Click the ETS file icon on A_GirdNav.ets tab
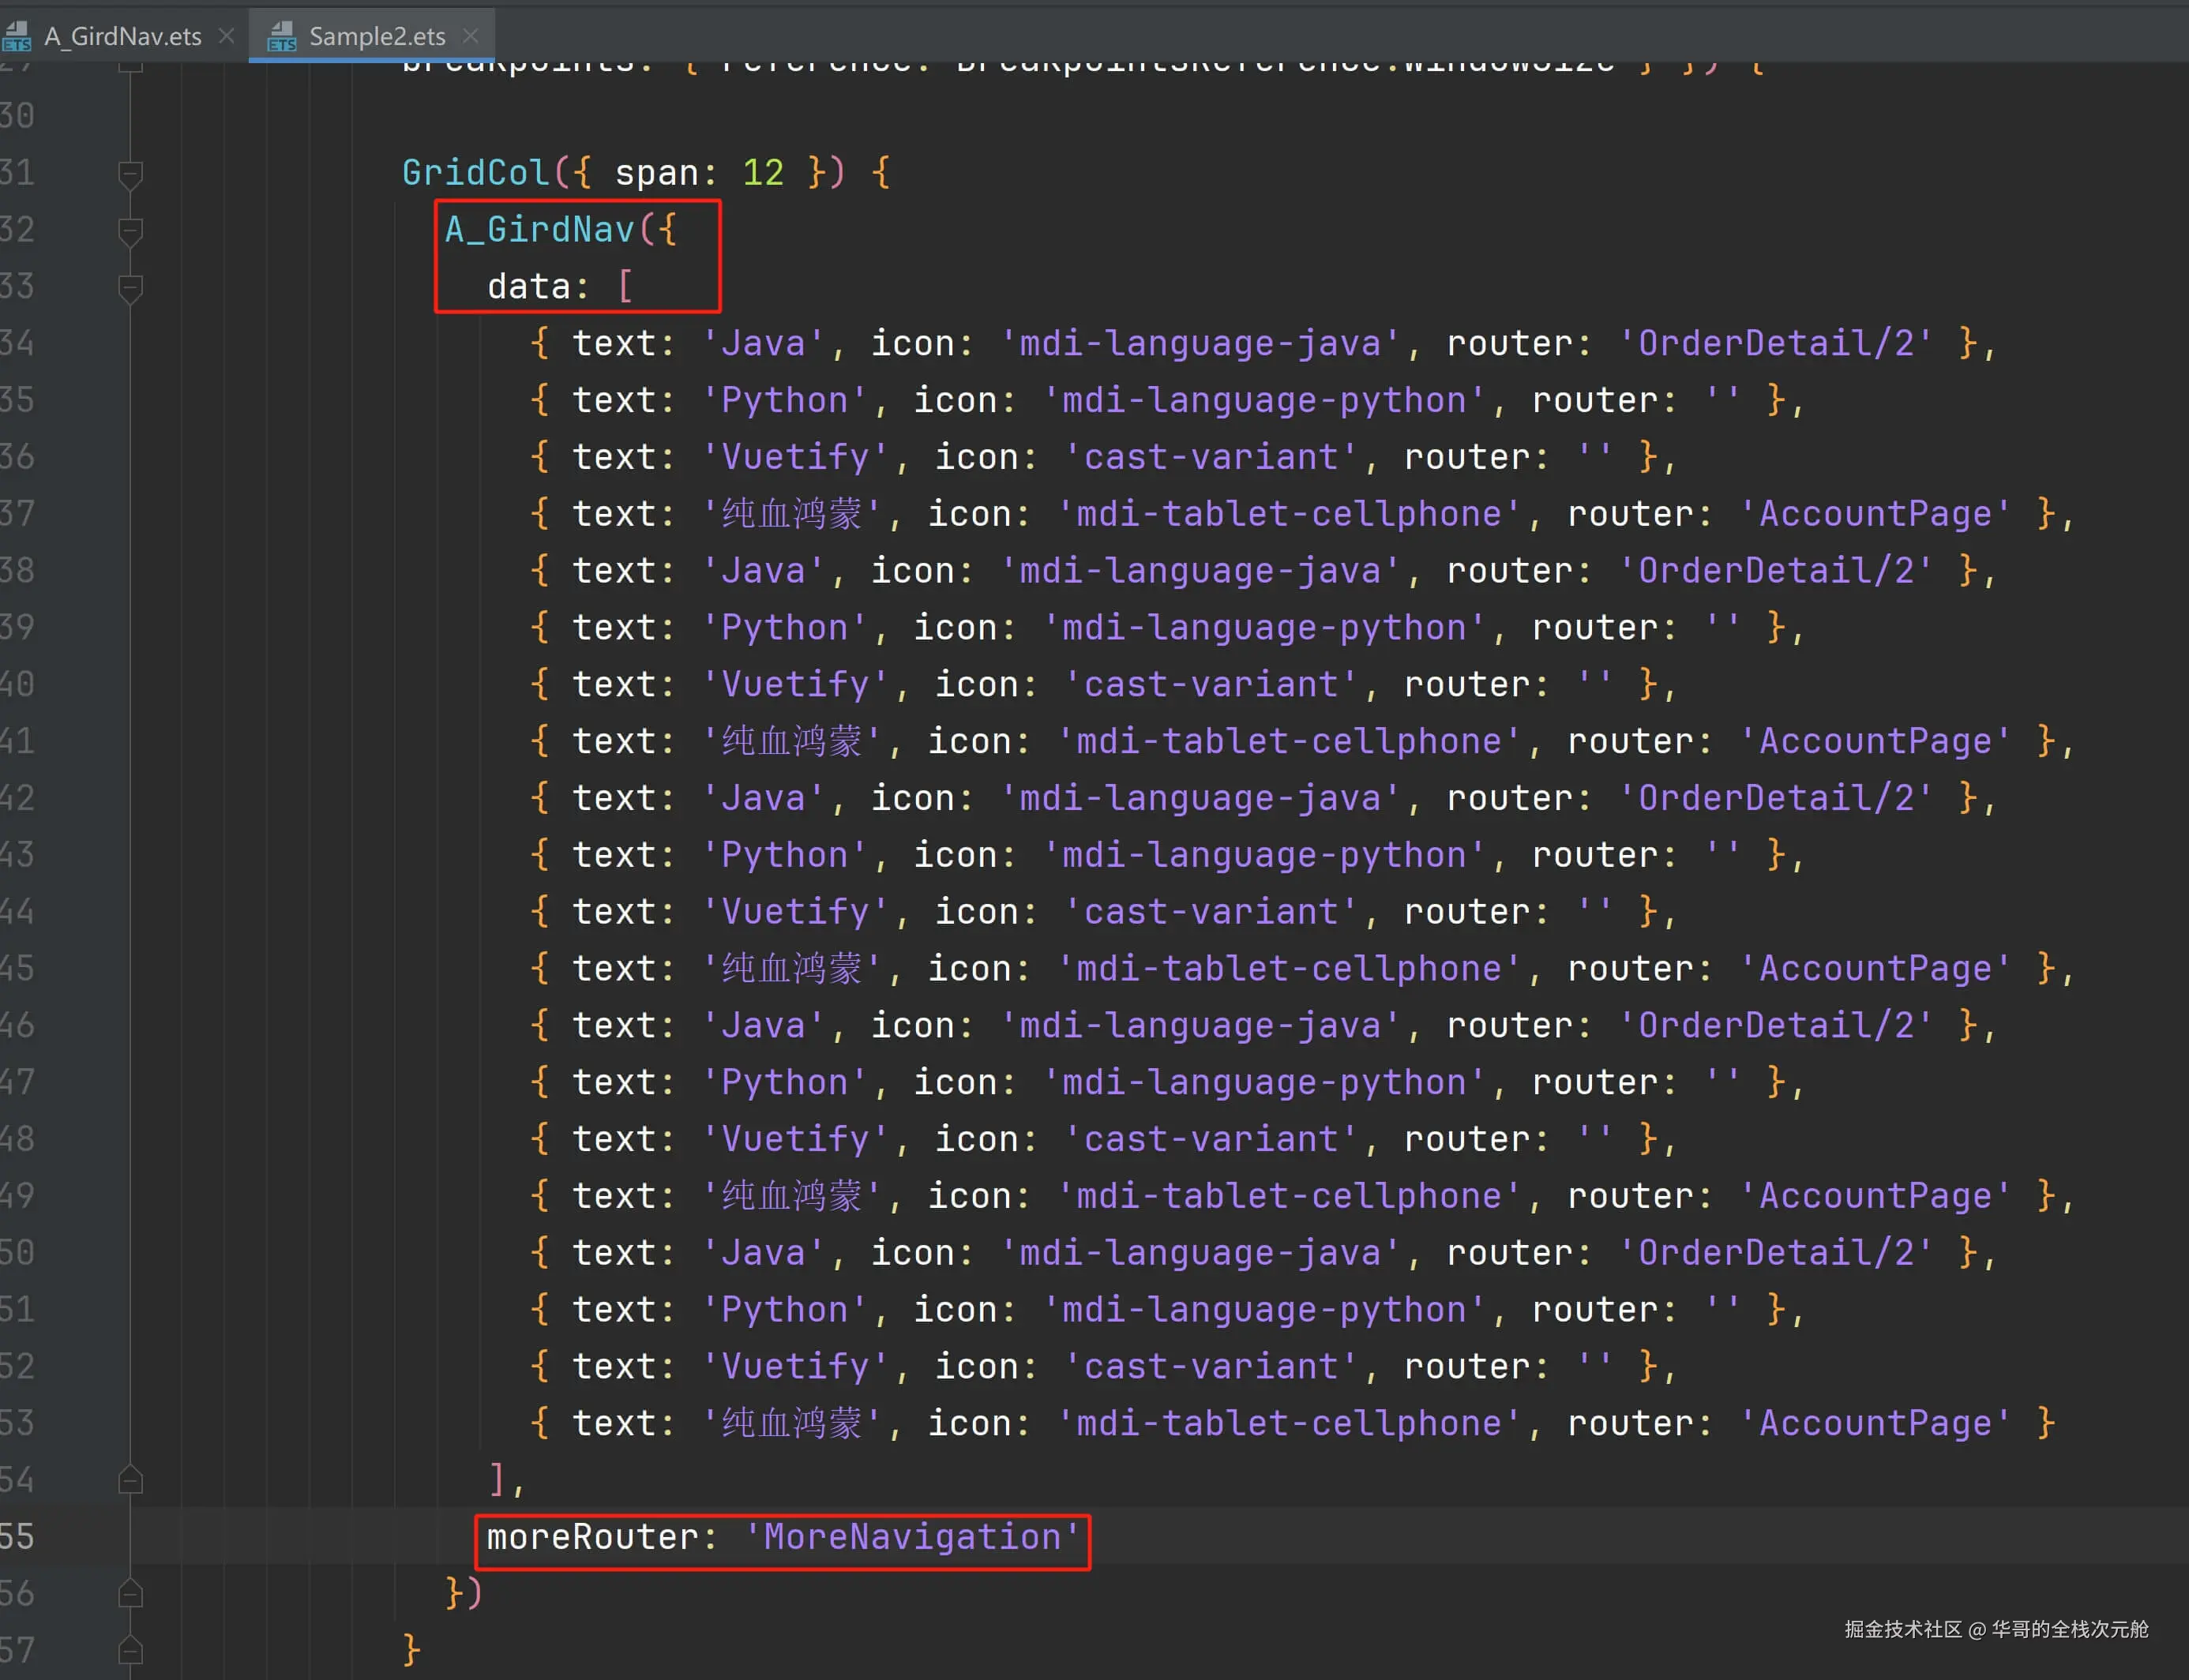This screenshot has width=2189, height=1680. click(17, 37)
